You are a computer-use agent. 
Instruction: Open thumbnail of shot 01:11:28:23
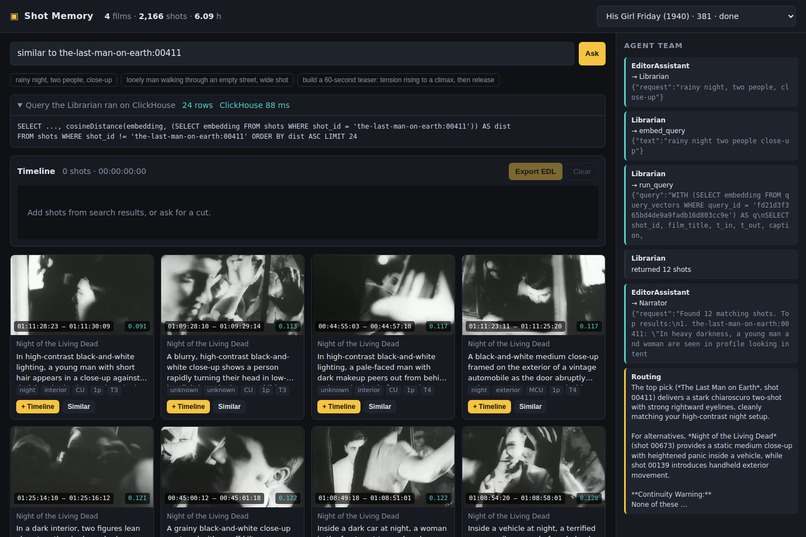(82, 294)
